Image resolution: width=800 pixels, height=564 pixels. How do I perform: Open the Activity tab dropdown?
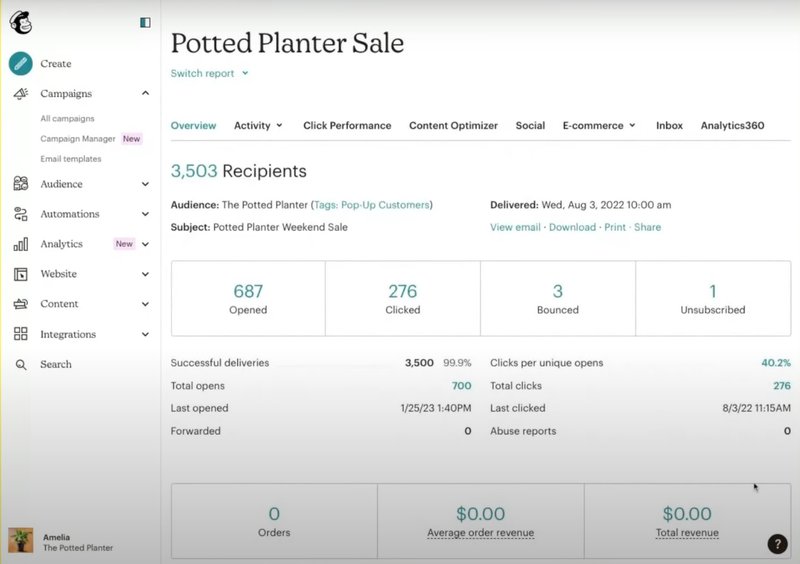(258, 126)
